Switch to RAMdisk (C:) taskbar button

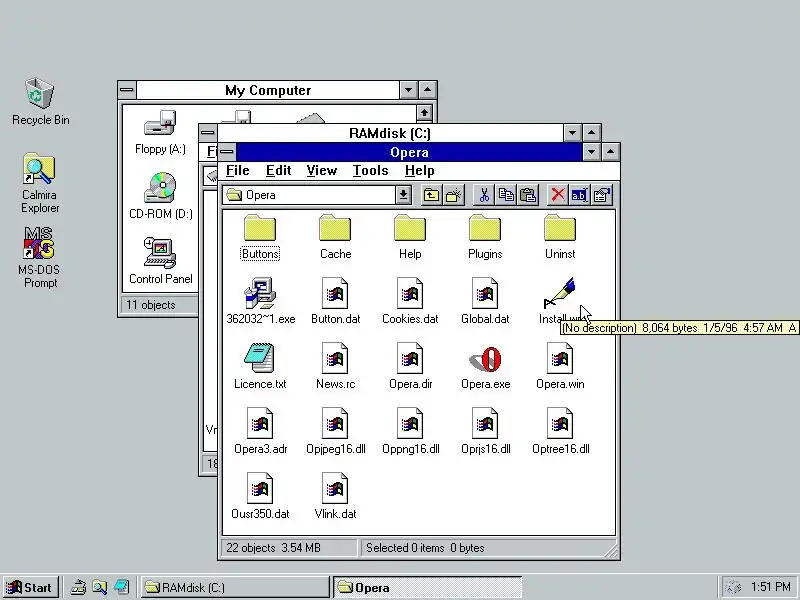click(x=235, y=588)
